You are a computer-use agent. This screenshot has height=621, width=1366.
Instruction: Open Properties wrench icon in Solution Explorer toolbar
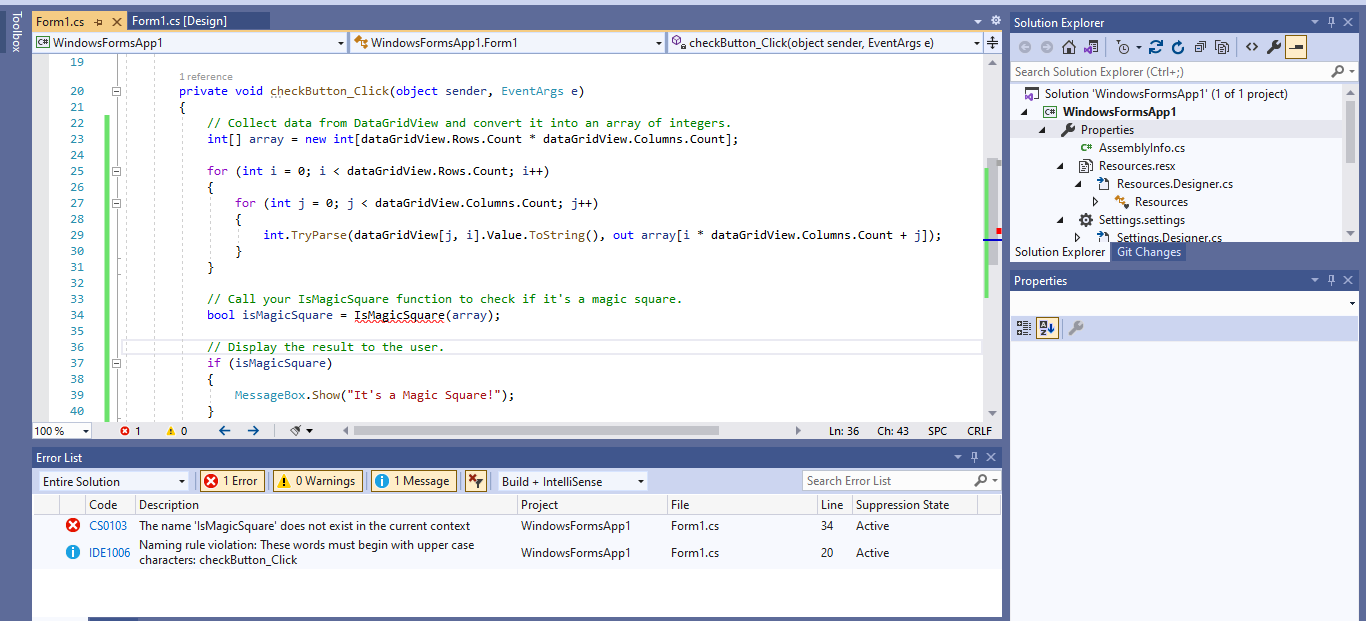pyautogui.click(x=1273, y=47)
